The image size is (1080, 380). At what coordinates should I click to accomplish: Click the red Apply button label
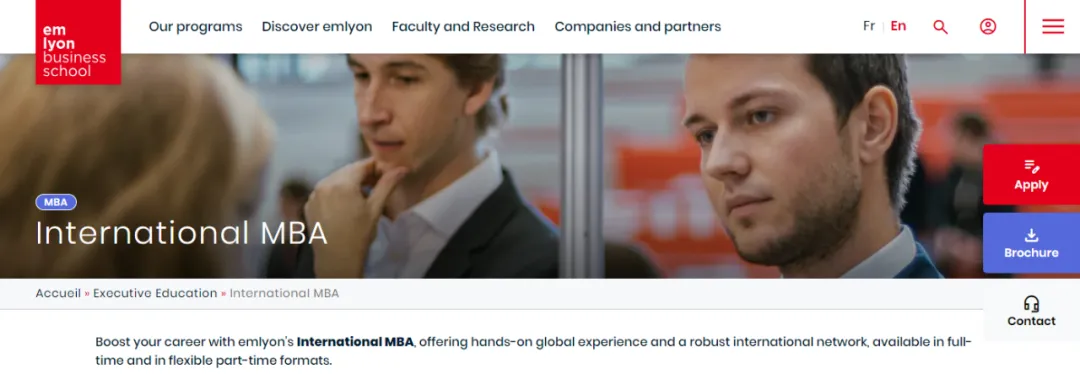[x=1031, y=185]
